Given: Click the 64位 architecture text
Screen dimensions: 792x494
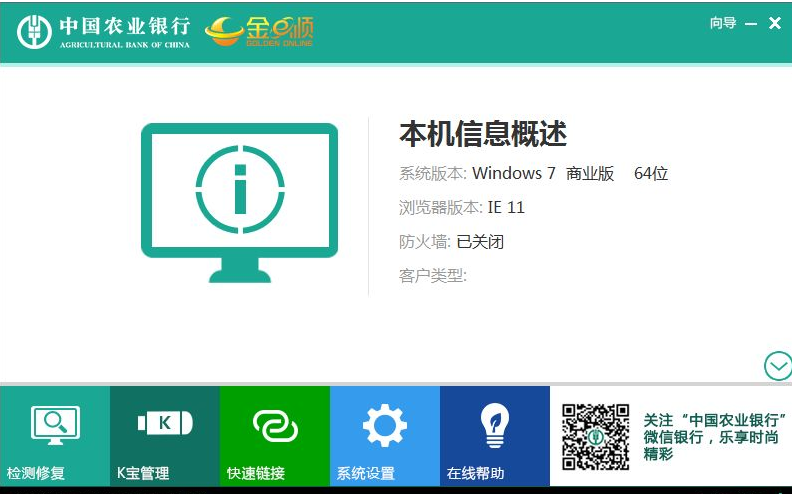Looking at the screenshot, I should (x=651, y=174).
